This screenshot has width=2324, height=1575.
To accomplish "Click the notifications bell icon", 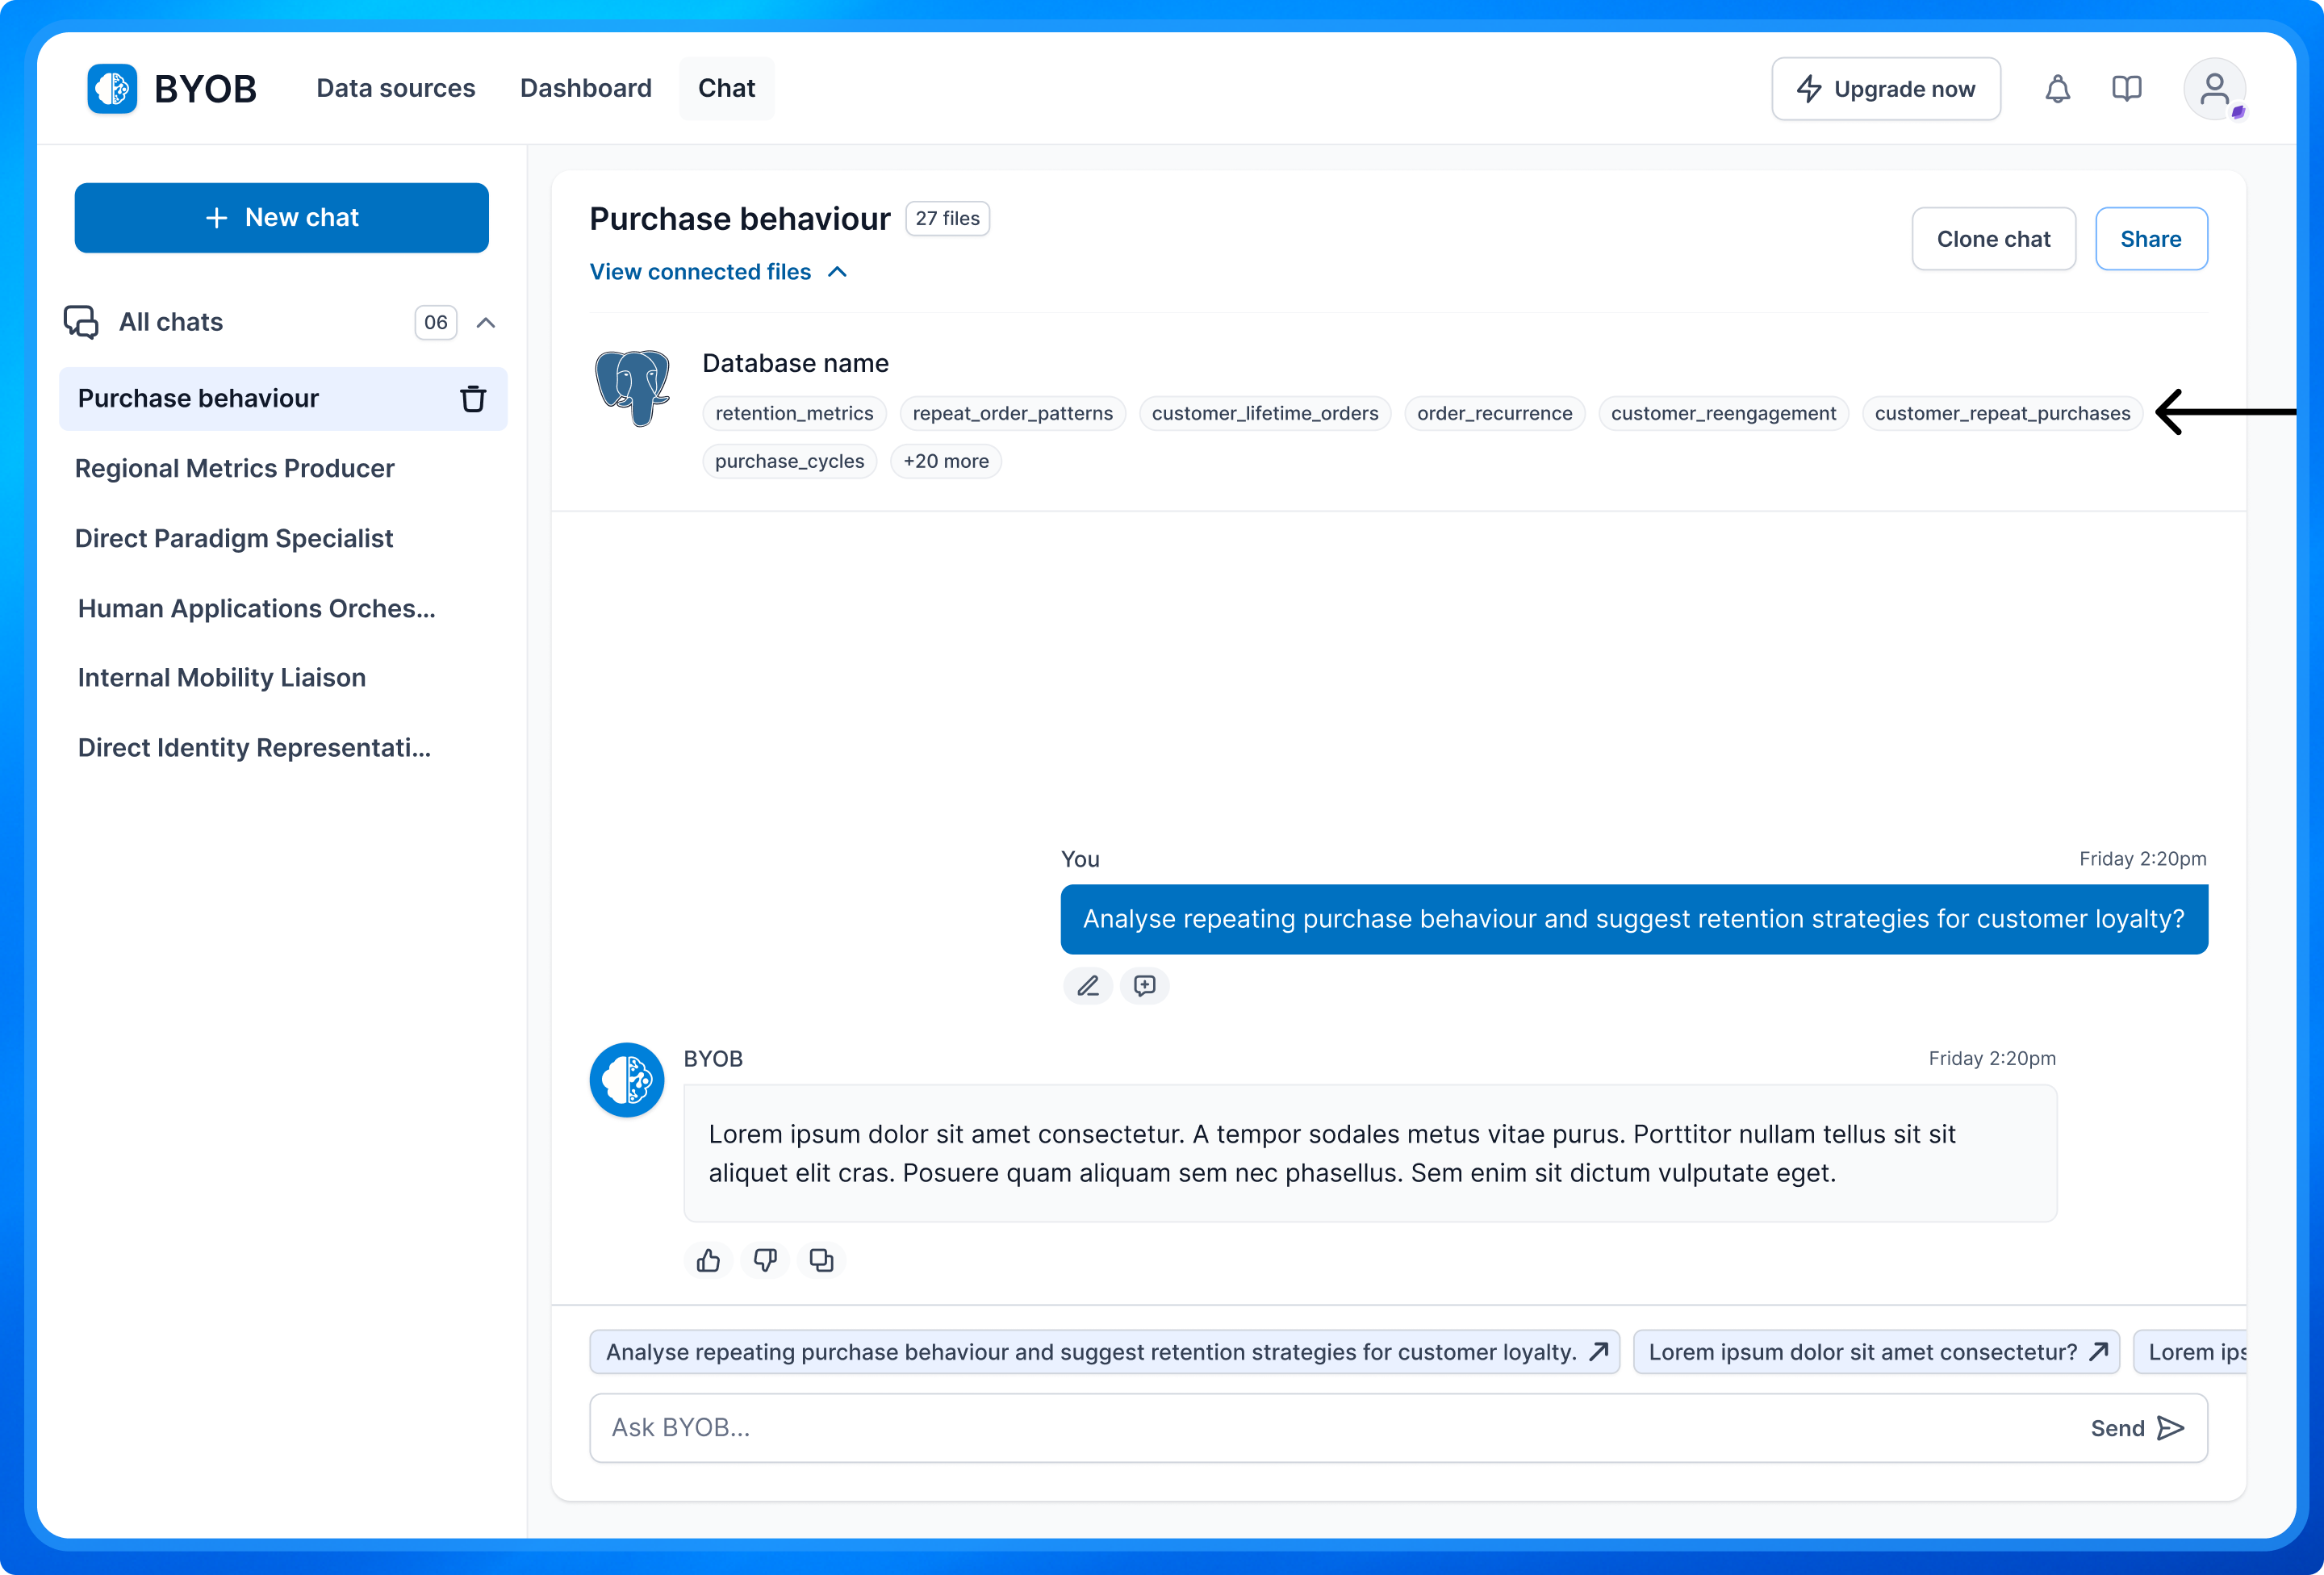I will click(2057, 89).
